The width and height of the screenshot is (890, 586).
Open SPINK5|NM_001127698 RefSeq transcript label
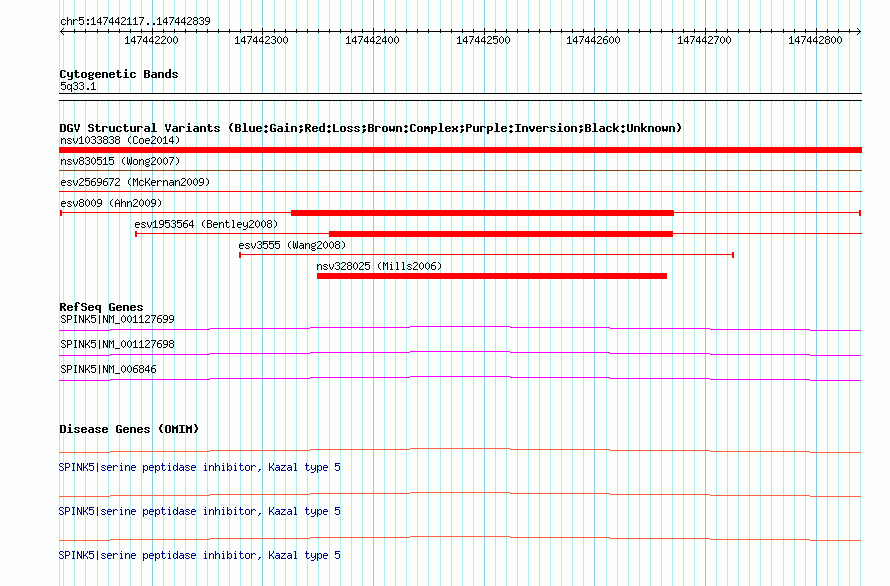point(117,344)
